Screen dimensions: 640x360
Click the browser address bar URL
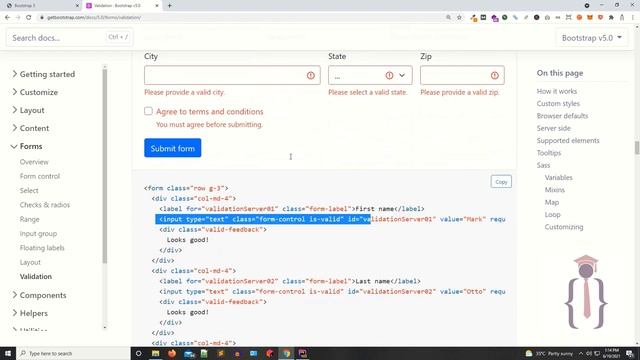tap(94, 17)
